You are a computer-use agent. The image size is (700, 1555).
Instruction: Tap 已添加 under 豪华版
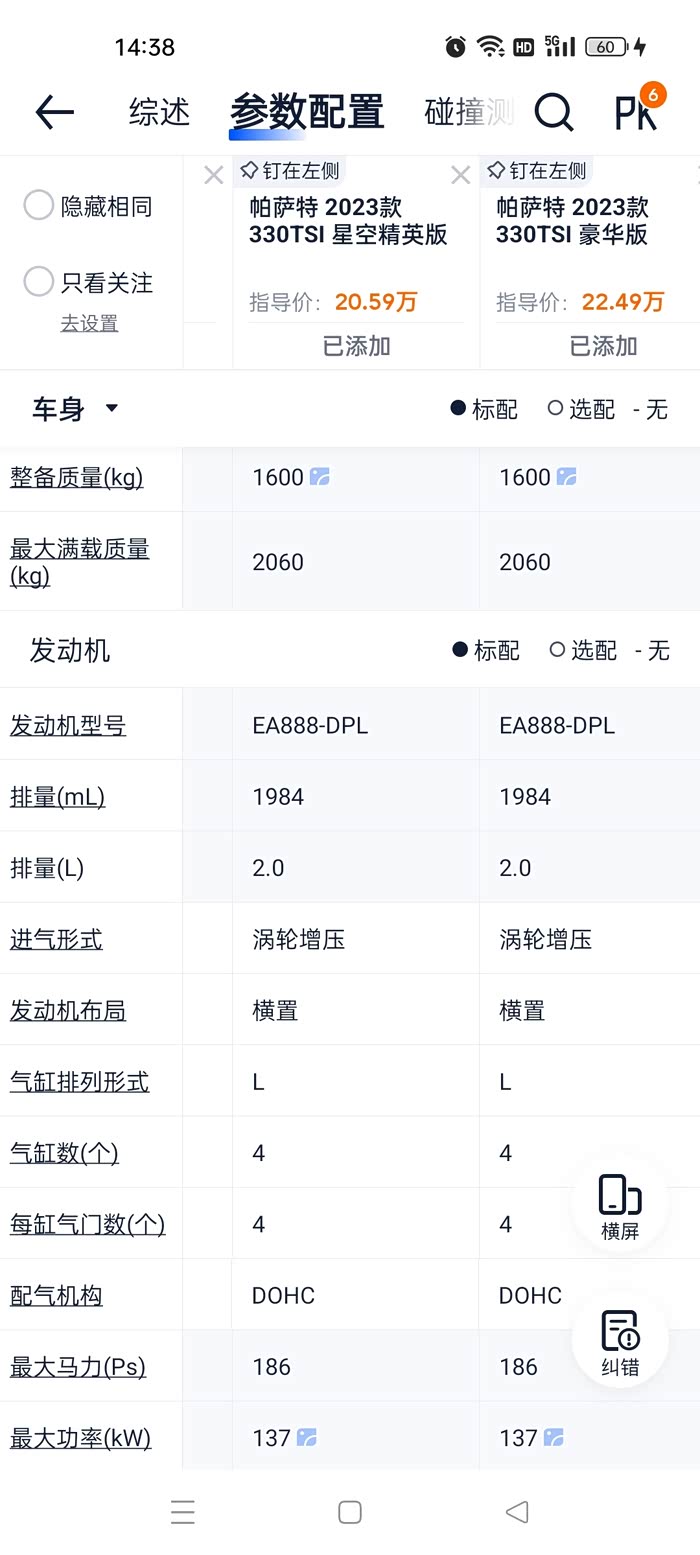pos(603,346)
